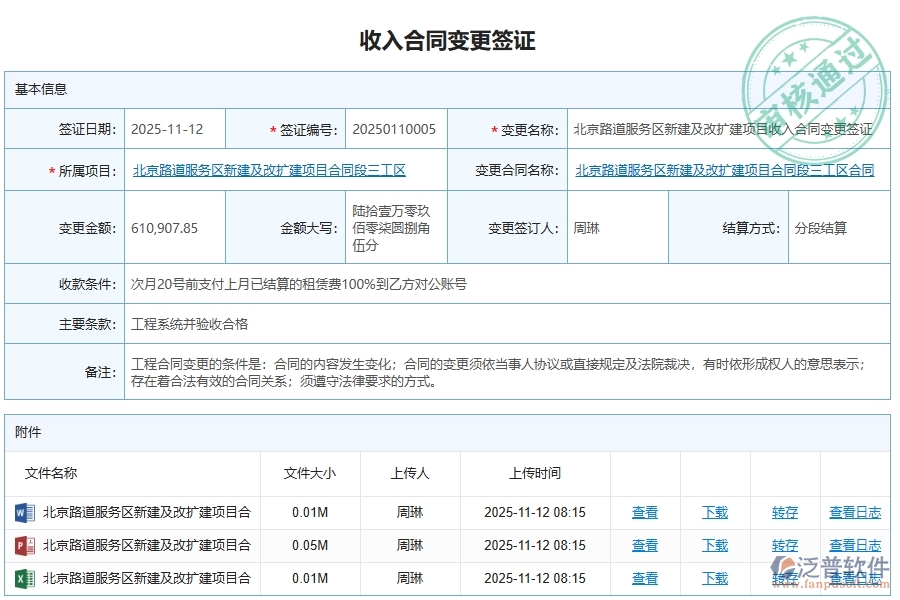Open 查看 for the first attachment
900x600 pixels.
645,512
